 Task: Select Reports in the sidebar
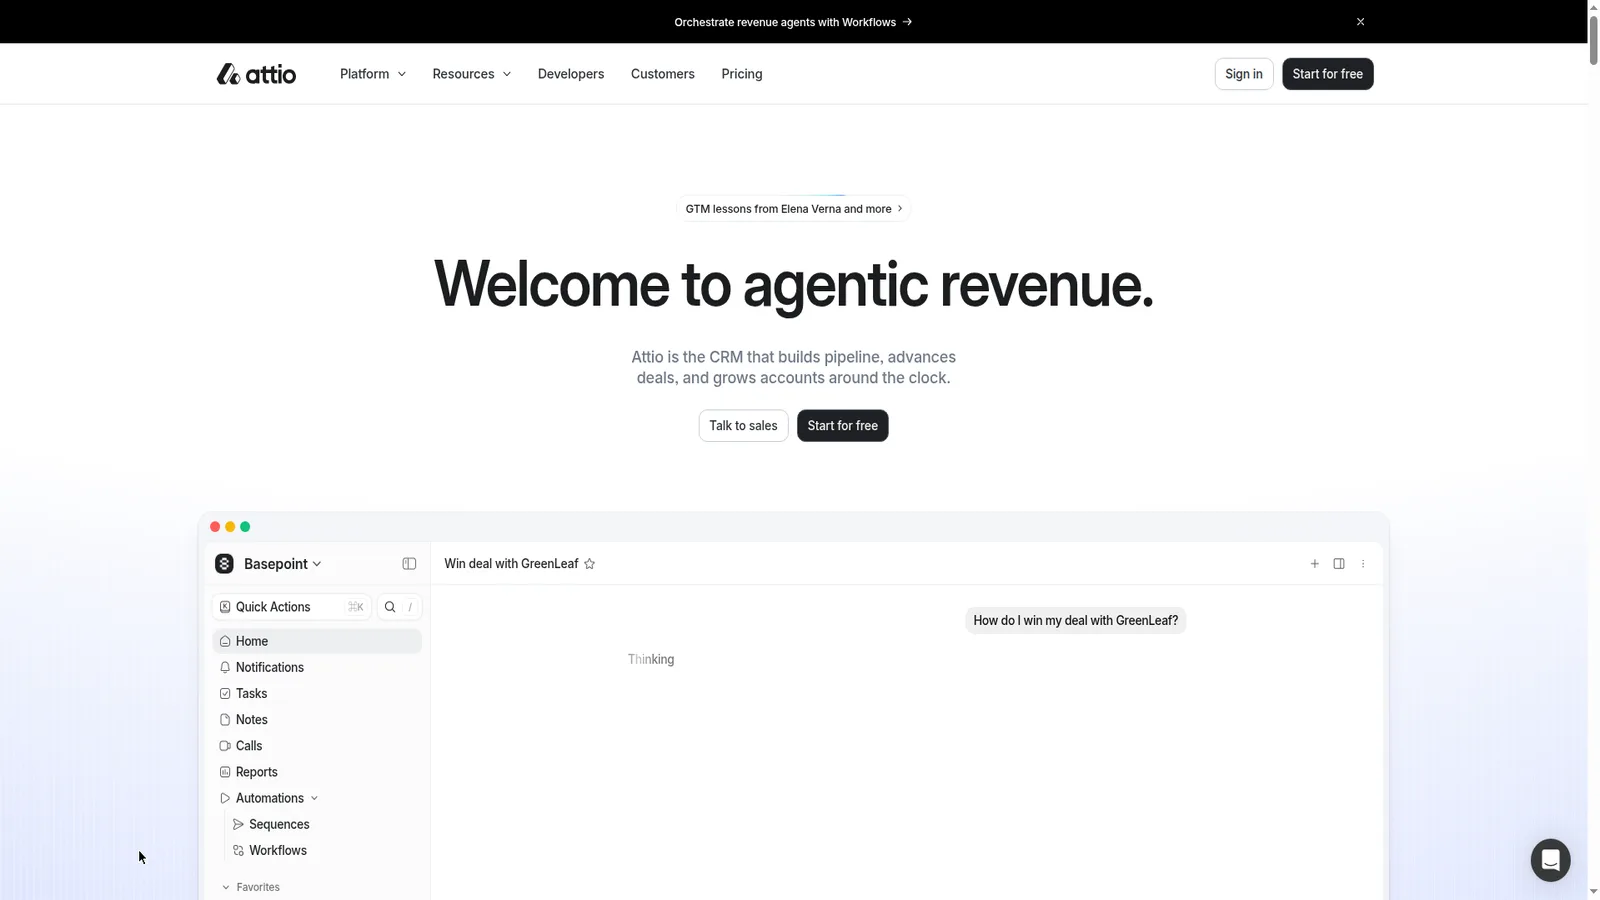317,772
